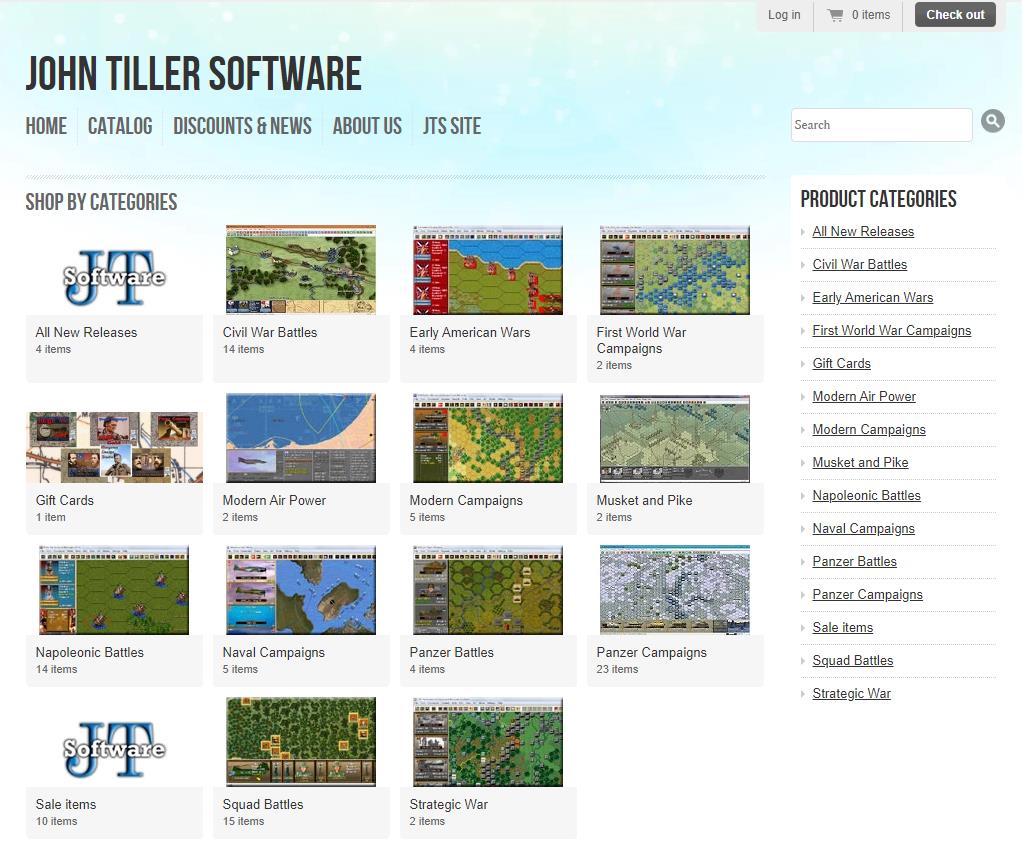Click the Modern Air Power card title

pos(274,500)
